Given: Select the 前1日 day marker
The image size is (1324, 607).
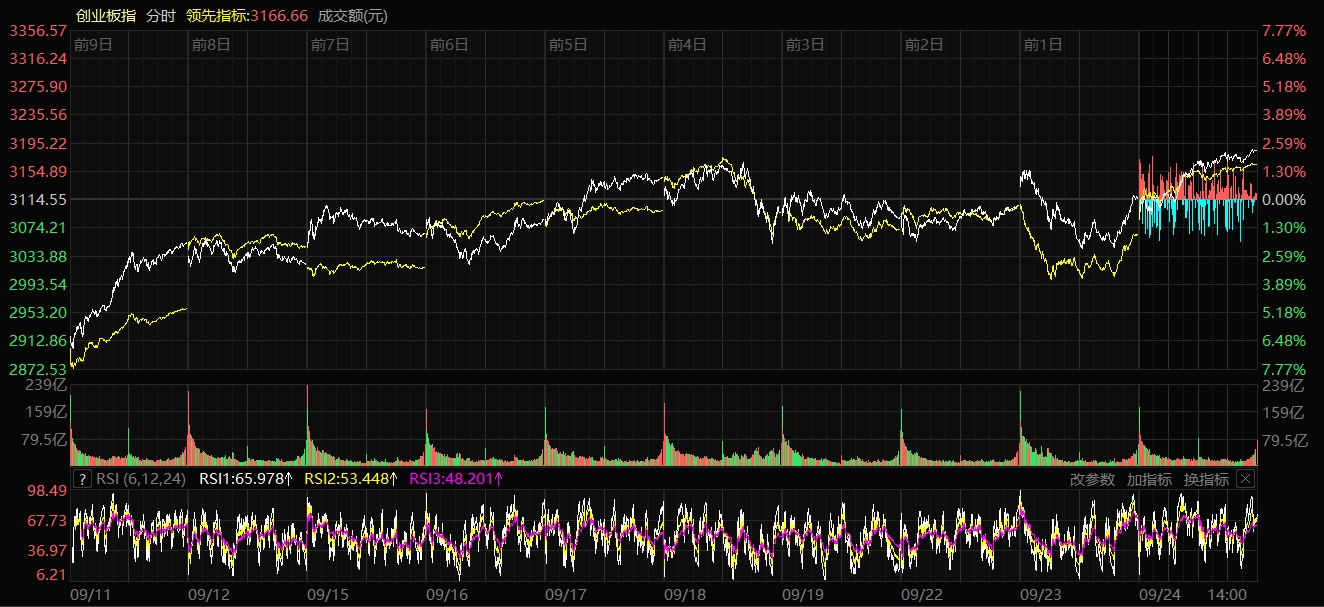Looking at the screenshot, I should pos(1043,44).
